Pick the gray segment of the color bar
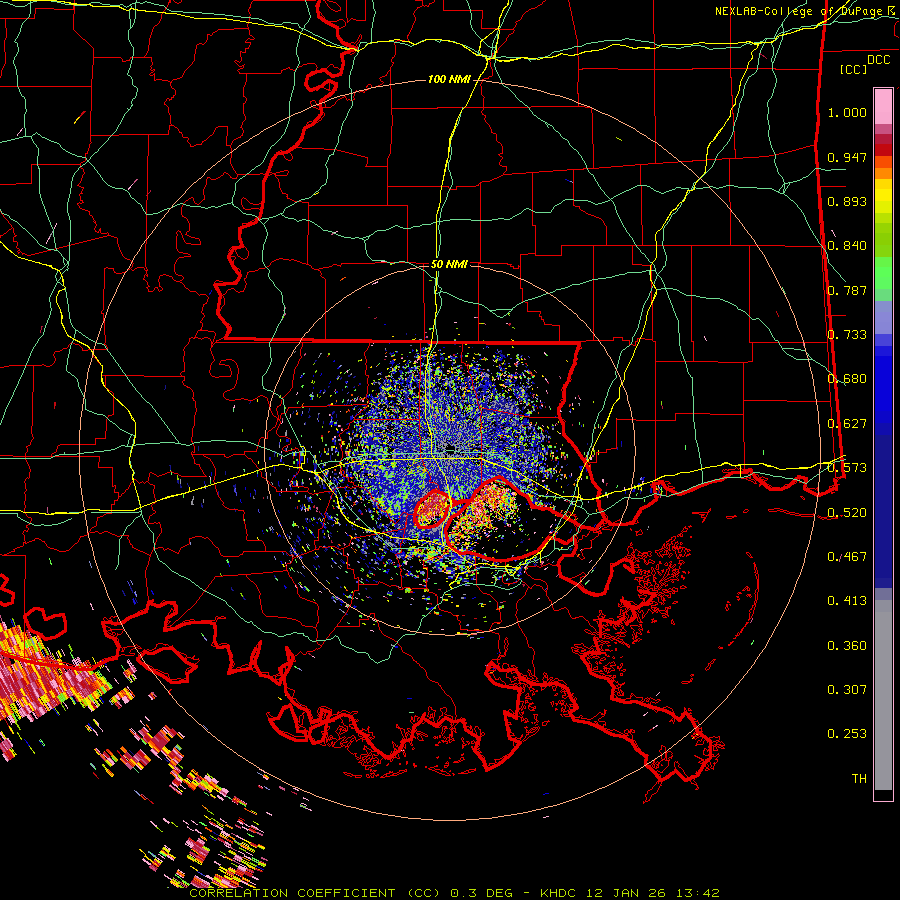 pyautogui.click(x=883, y=695)
